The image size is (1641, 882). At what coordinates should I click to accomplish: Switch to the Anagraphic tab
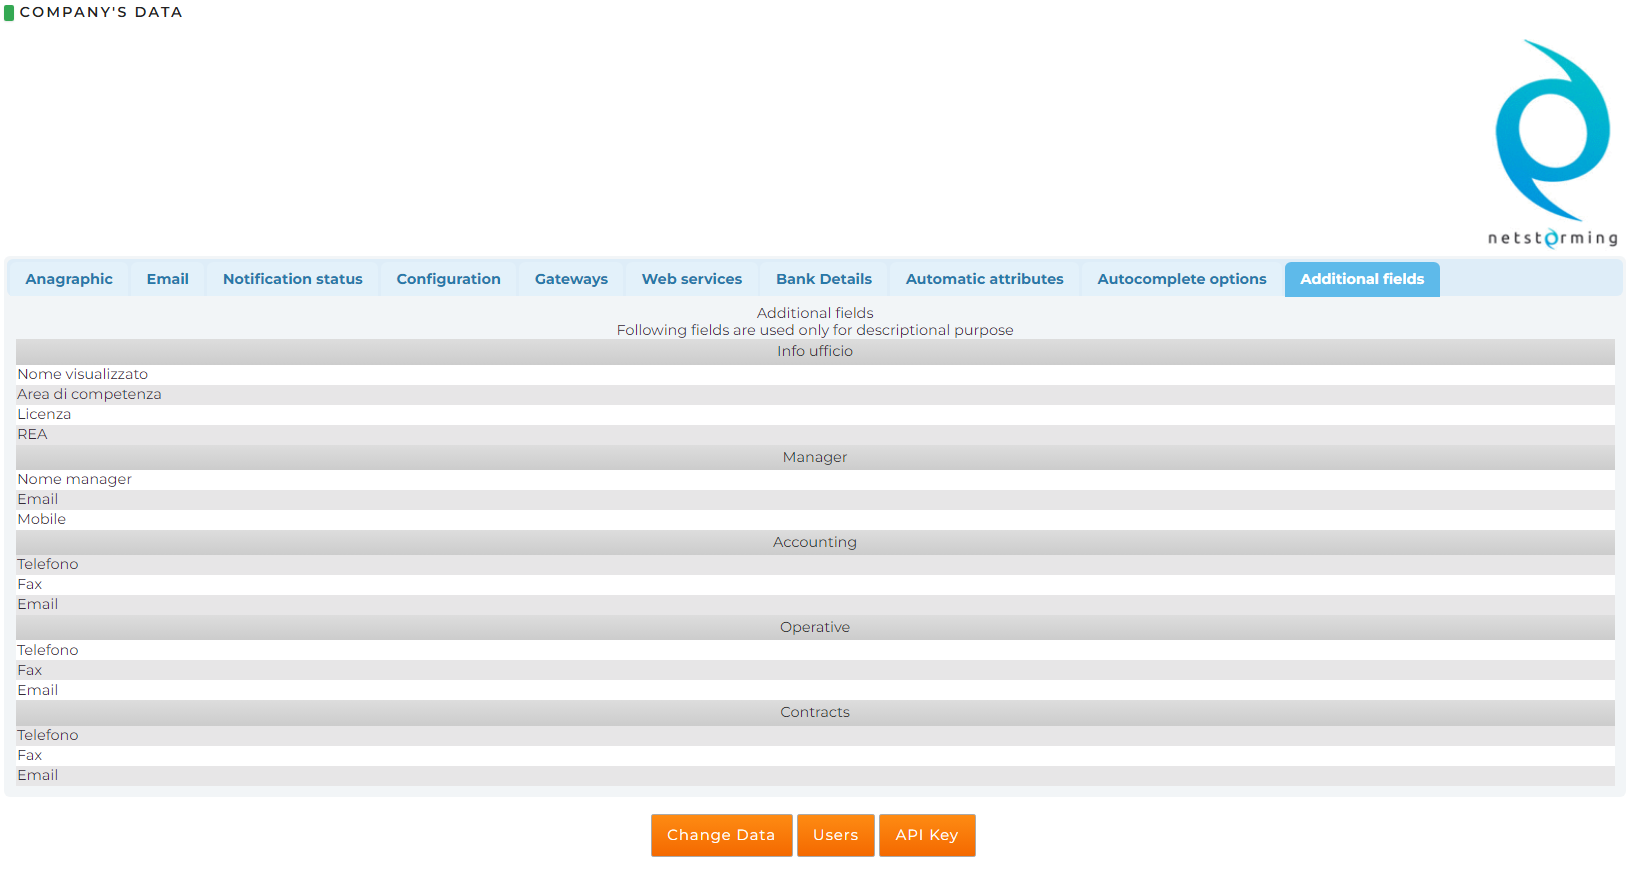[x=69, y=279]
